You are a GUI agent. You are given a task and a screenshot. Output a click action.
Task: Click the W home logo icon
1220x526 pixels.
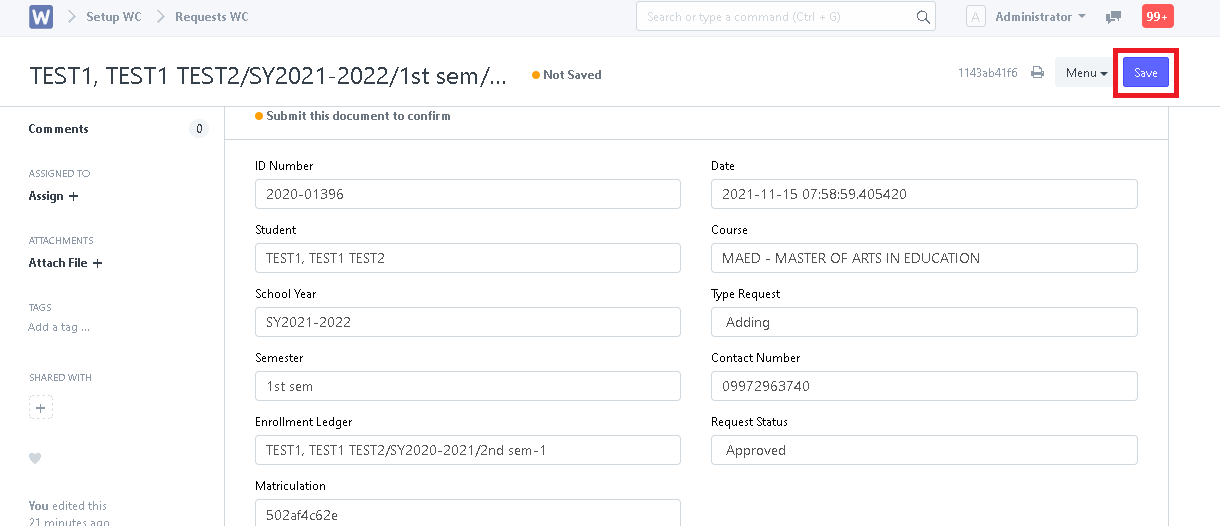(41, 17)
